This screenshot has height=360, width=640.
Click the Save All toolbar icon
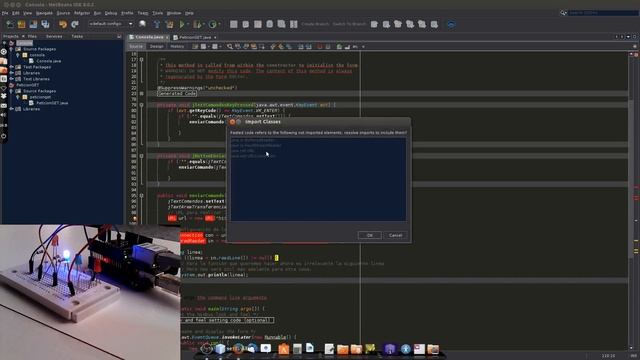(45, 24)
